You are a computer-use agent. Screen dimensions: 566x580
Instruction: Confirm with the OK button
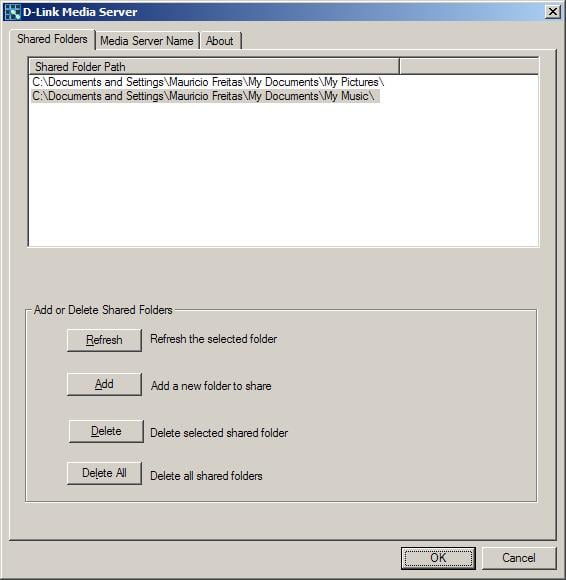point(438,558)
